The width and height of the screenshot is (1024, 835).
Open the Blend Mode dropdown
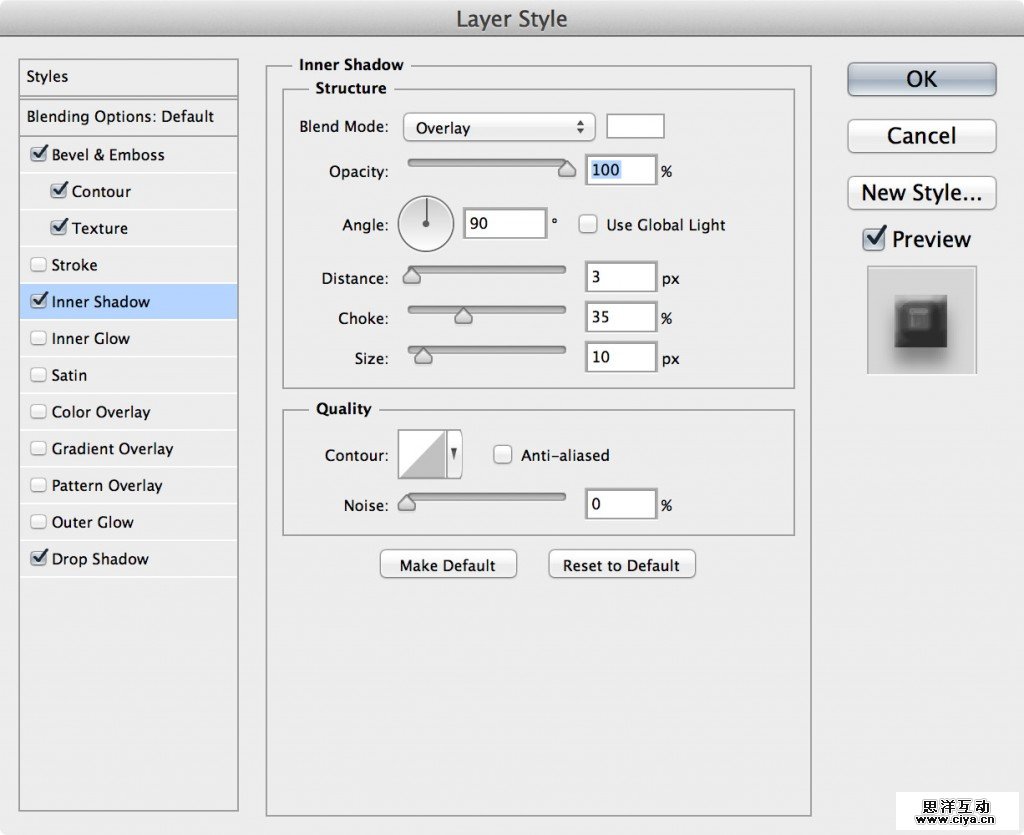(x=498, y=128)
